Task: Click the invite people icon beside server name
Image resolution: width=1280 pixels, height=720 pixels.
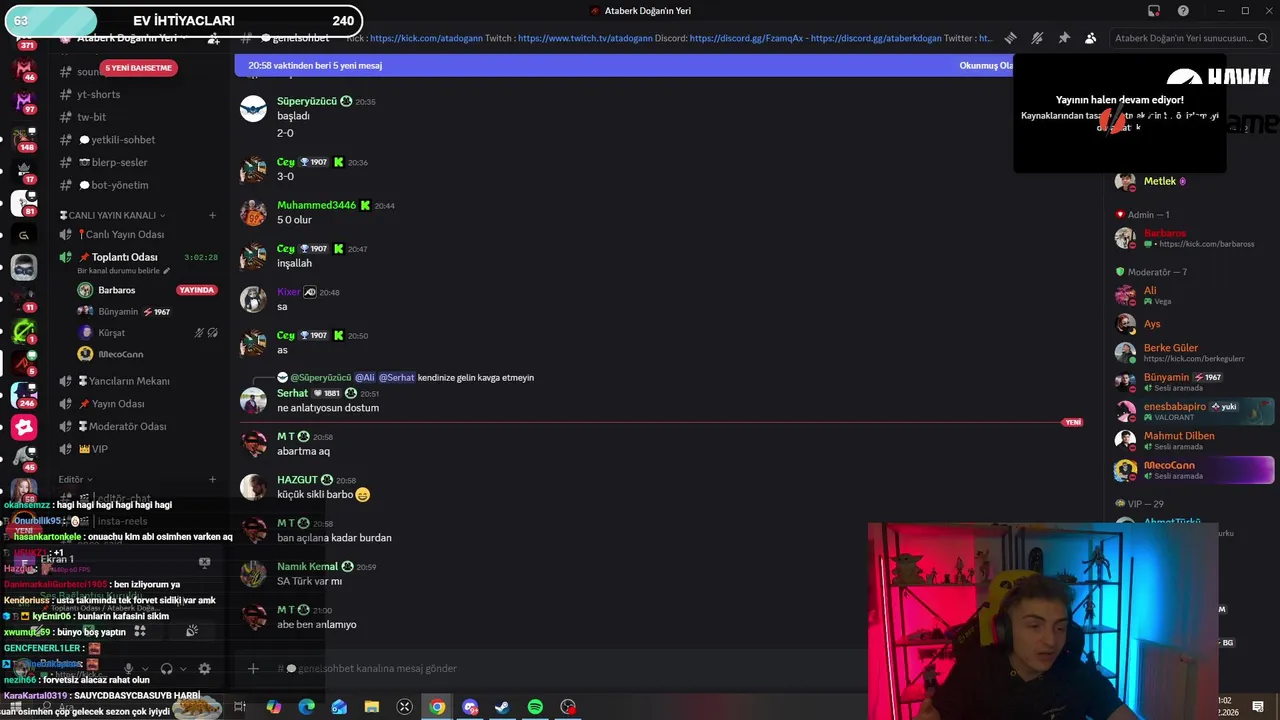Action: pos(213,38)
